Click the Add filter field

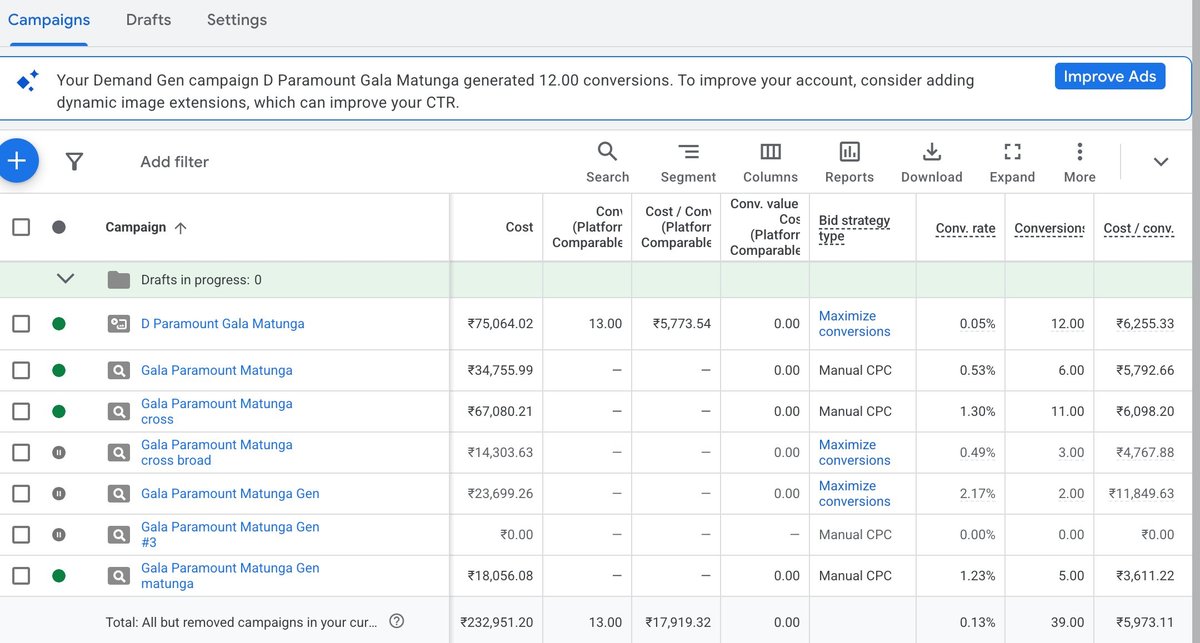(175, 162)
